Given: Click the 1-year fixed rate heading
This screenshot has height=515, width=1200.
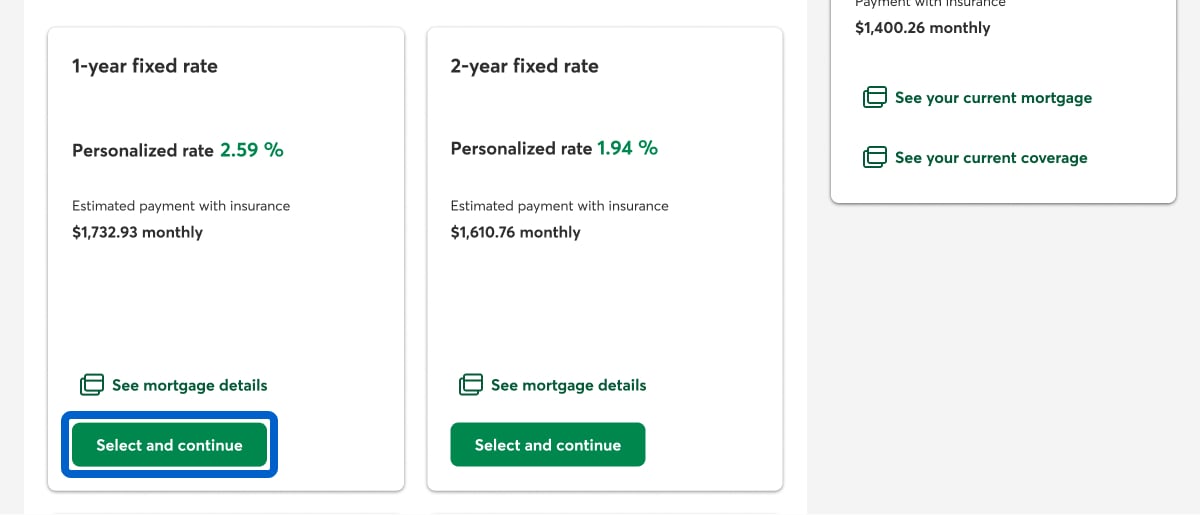Looking at the screenshot, I should tap(145, 66).
